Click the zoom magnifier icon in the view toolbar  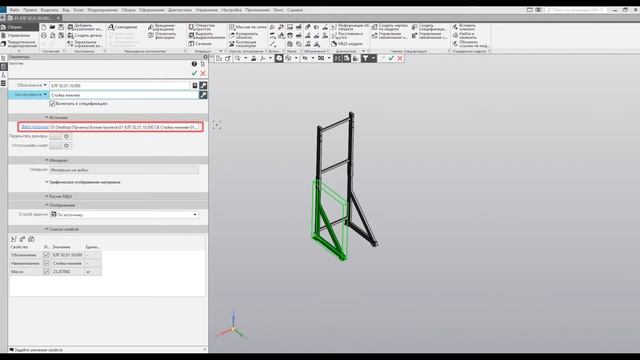[x=238, y=58]
